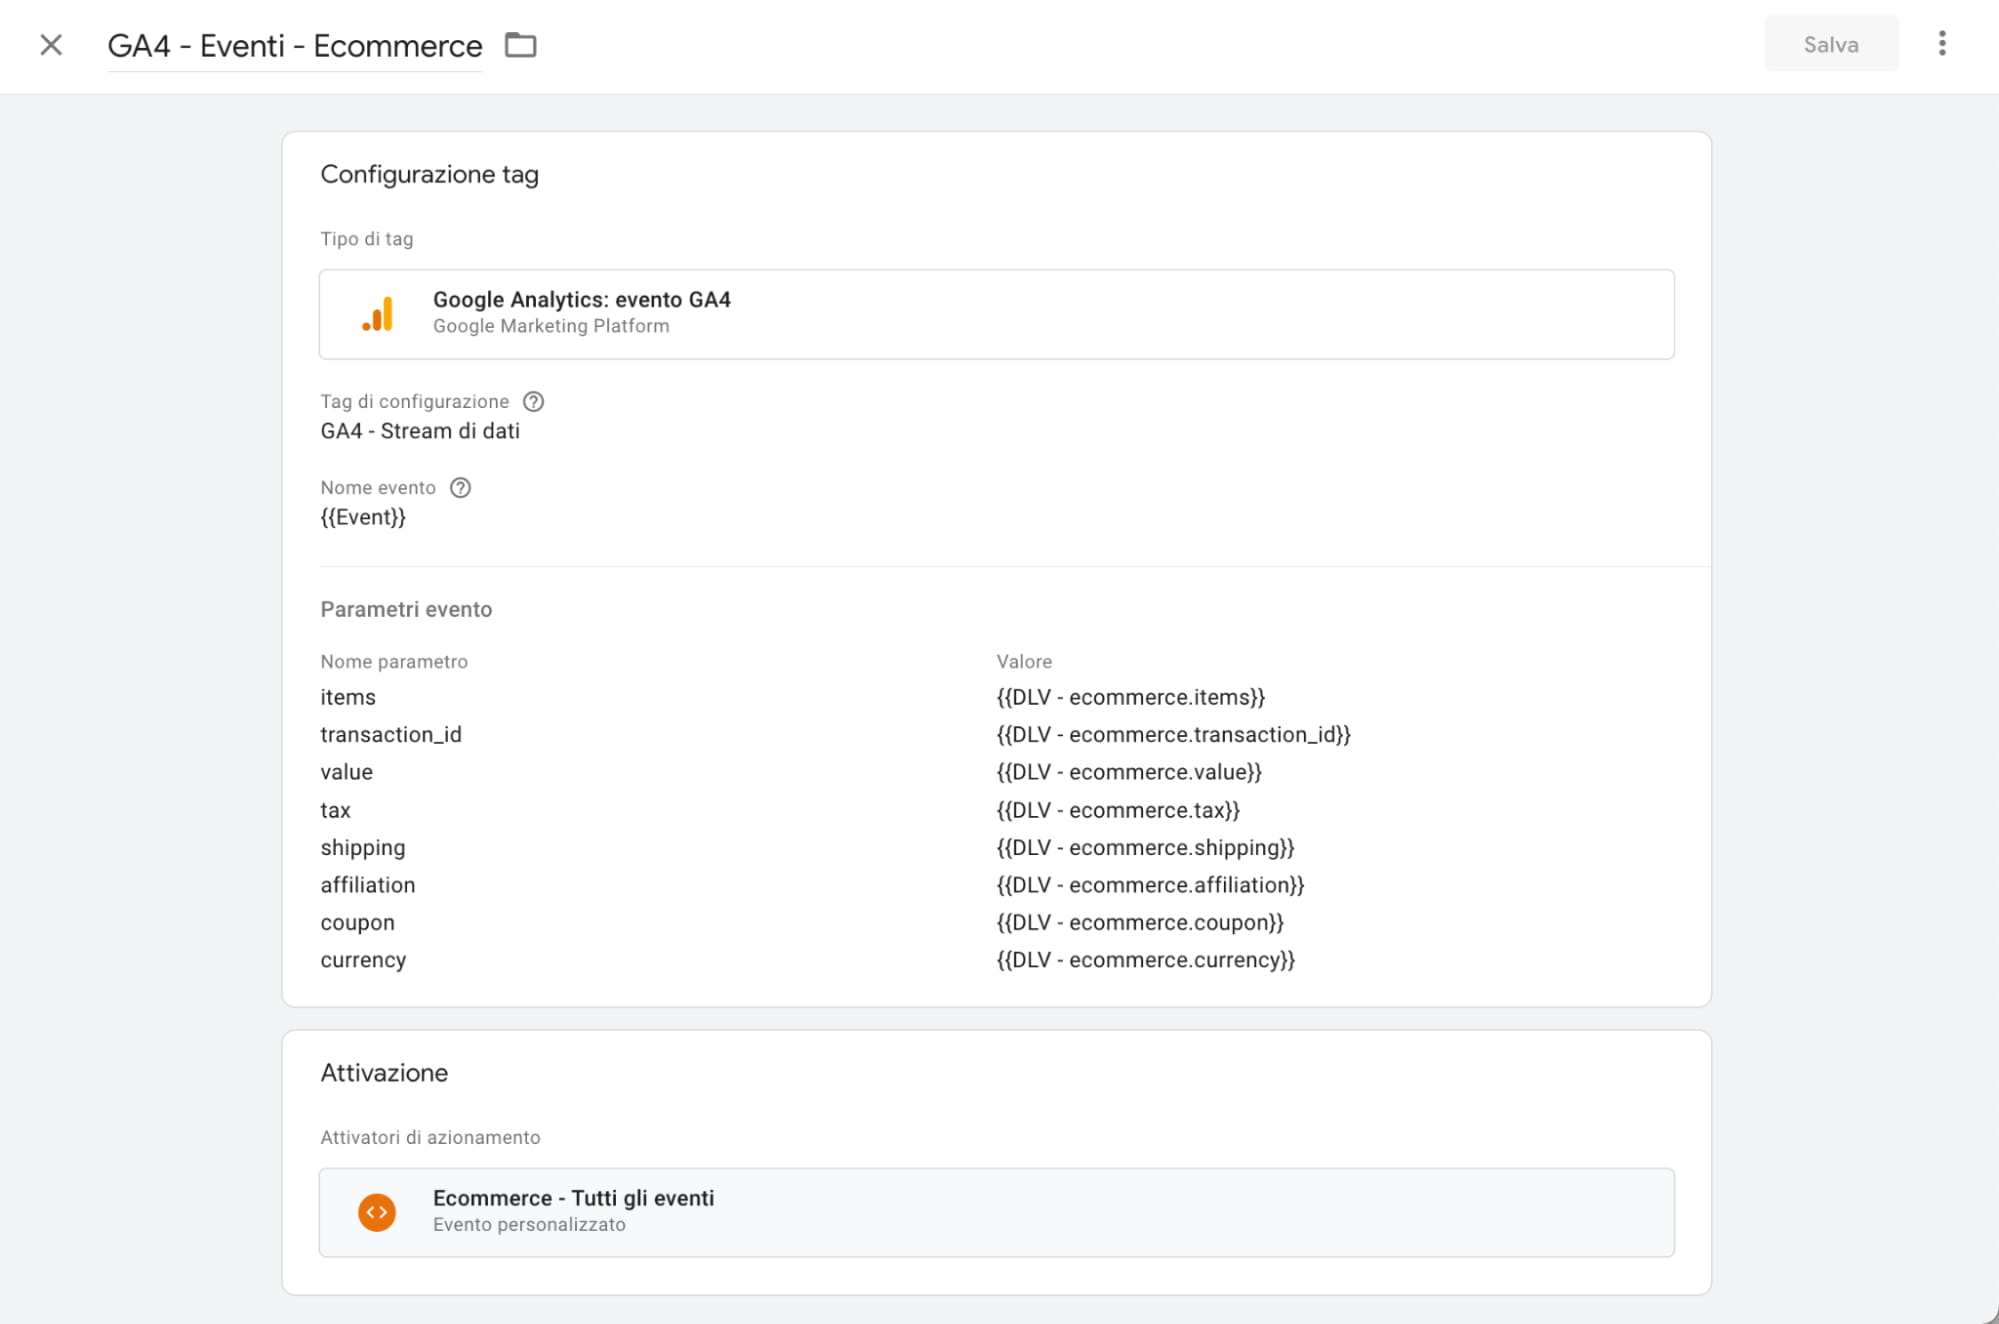Click the Configurazione tag section heading
The image size is (1999, 1324).
[429, 174]
